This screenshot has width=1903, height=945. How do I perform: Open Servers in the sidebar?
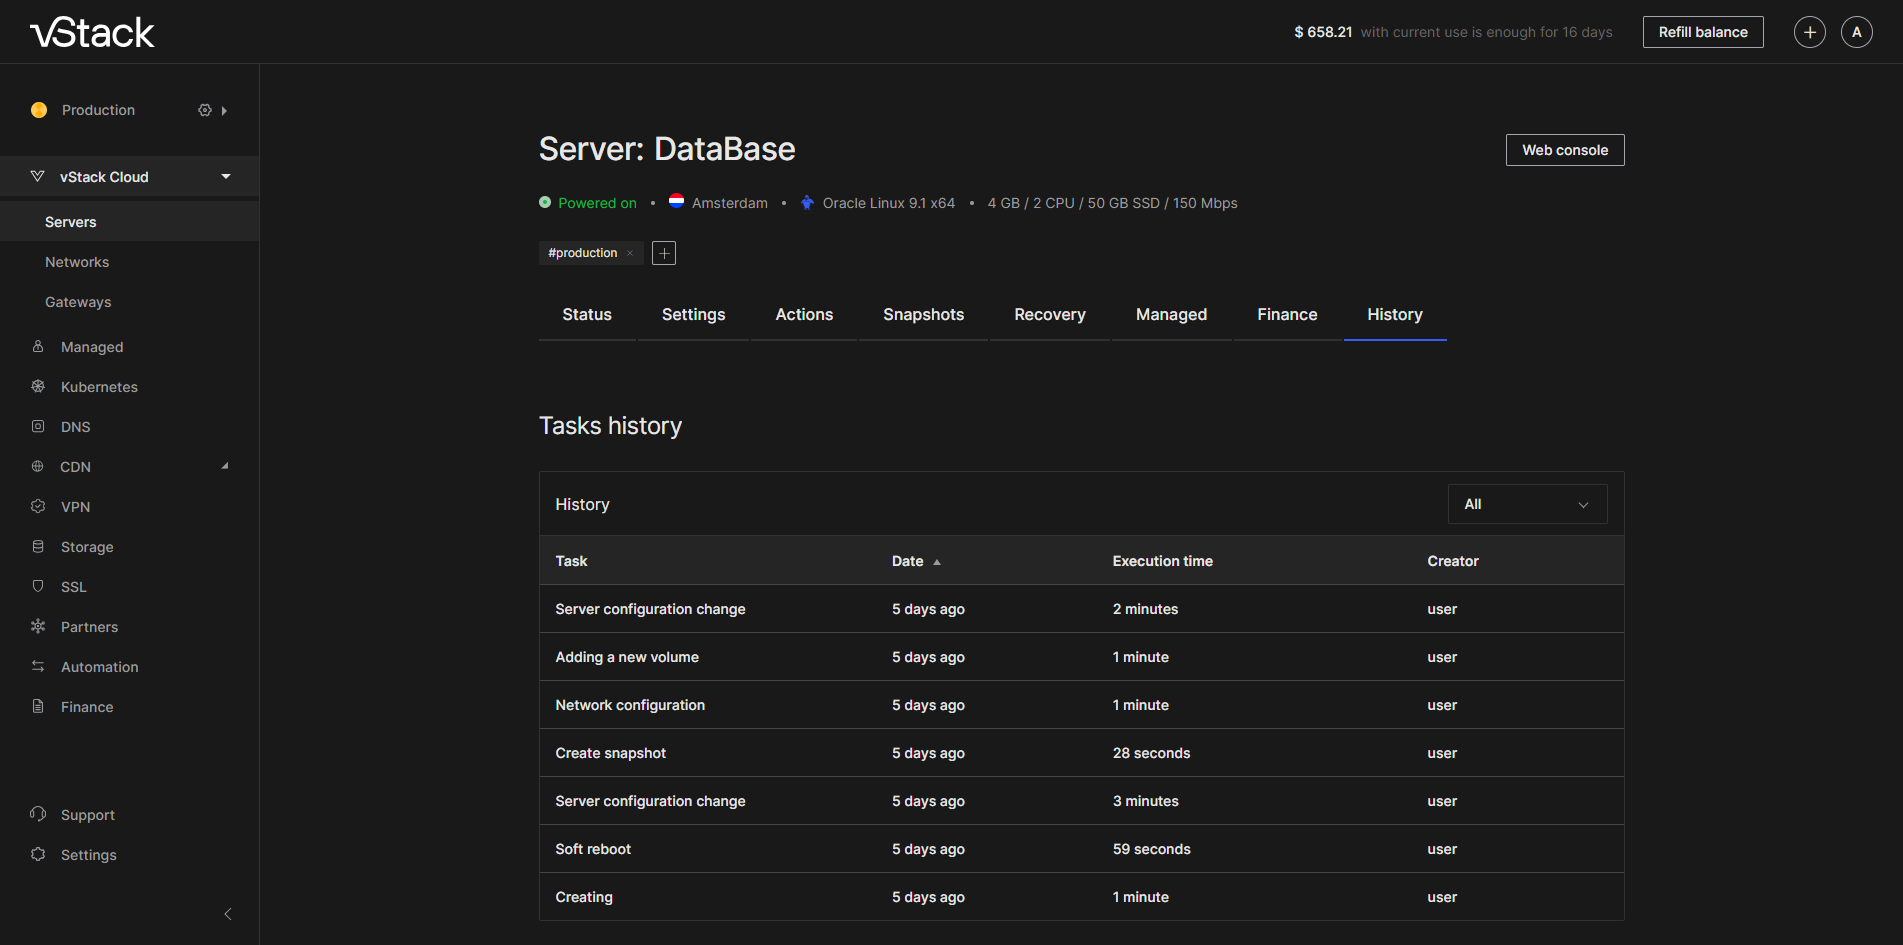click(130, 222)
